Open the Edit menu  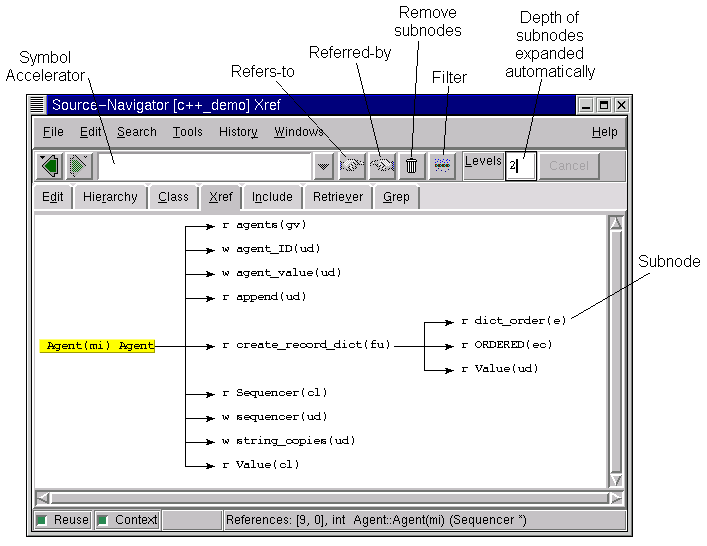click(x=90, y=132)
